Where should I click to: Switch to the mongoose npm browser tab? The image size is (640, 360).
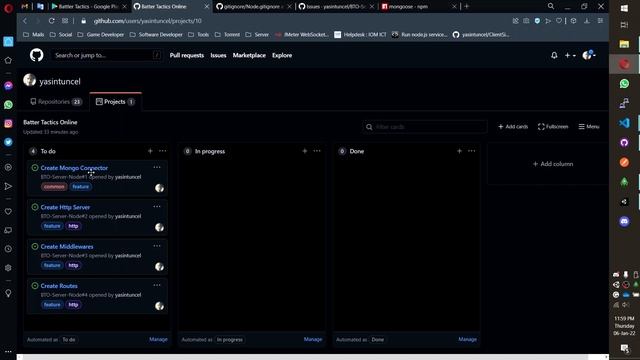click(x=418, y=7)
